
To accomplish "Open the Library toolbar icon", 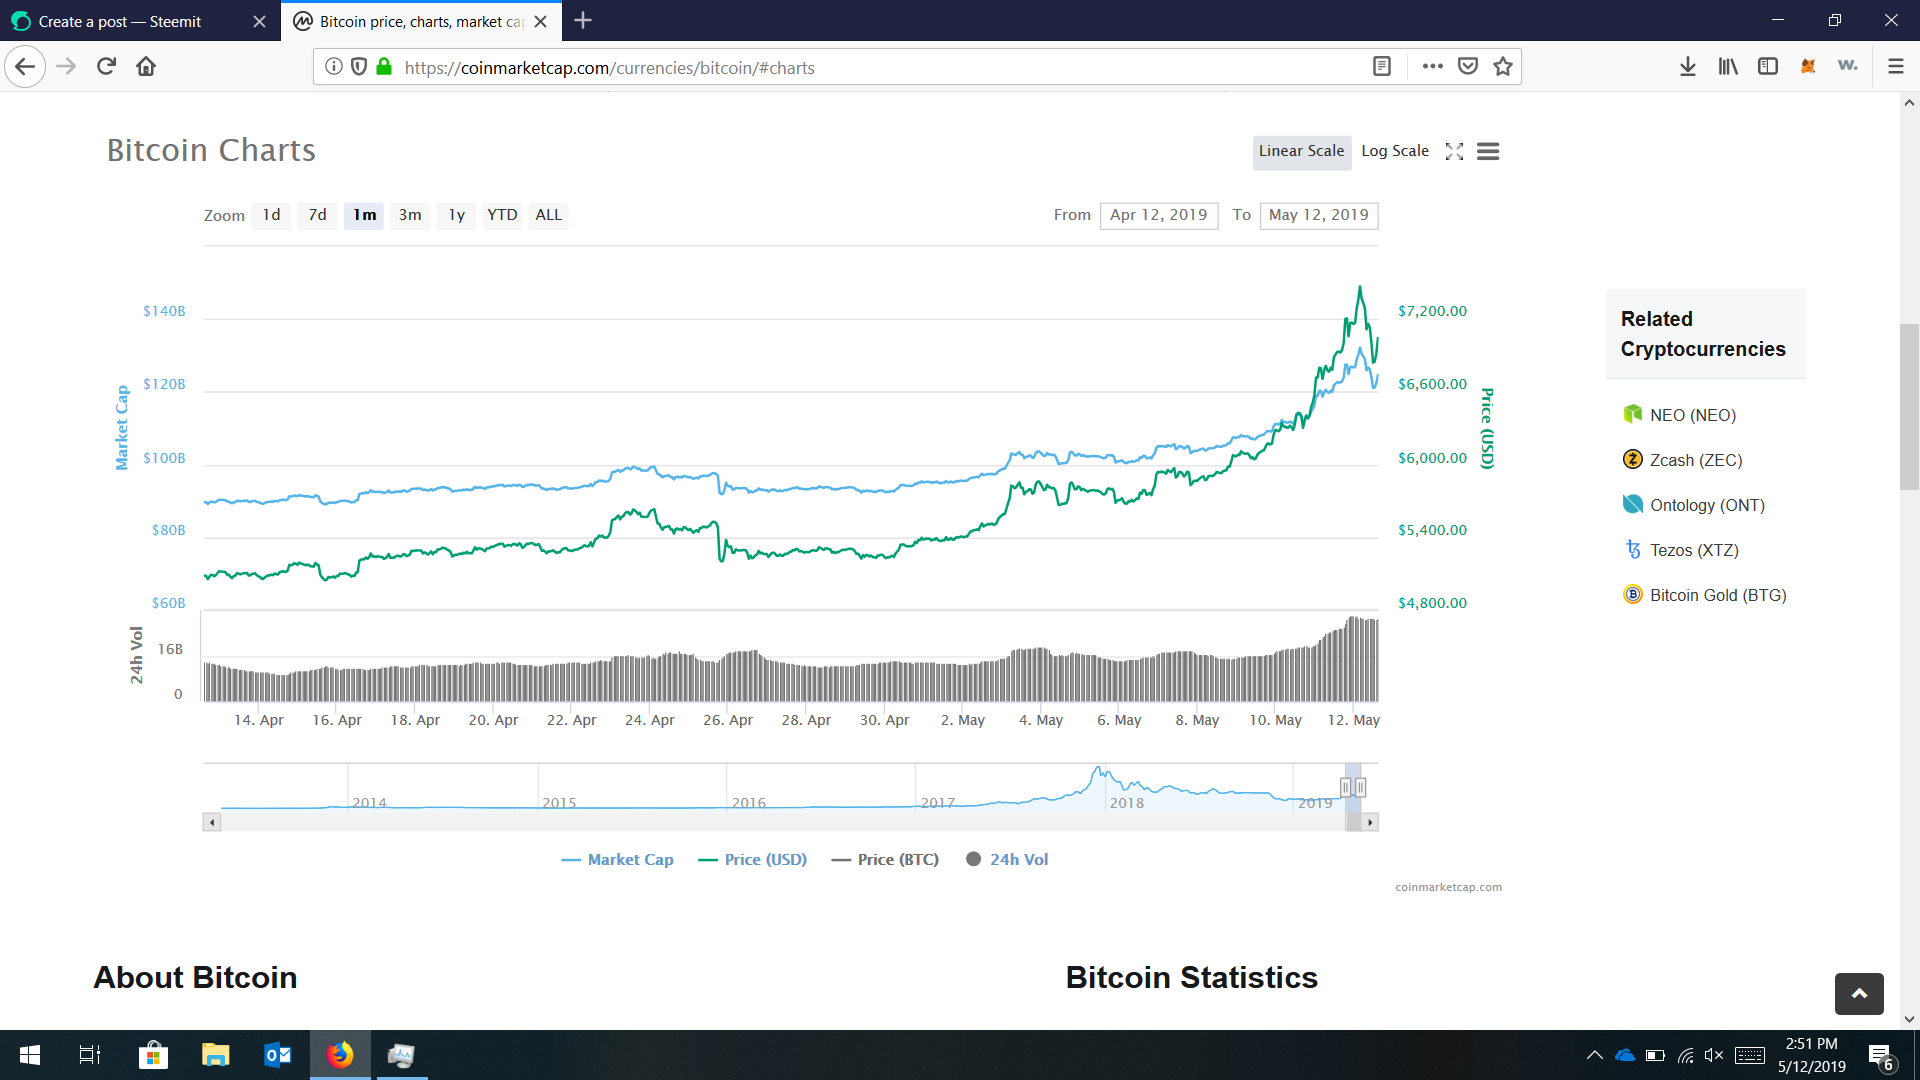I will 1728,67.
